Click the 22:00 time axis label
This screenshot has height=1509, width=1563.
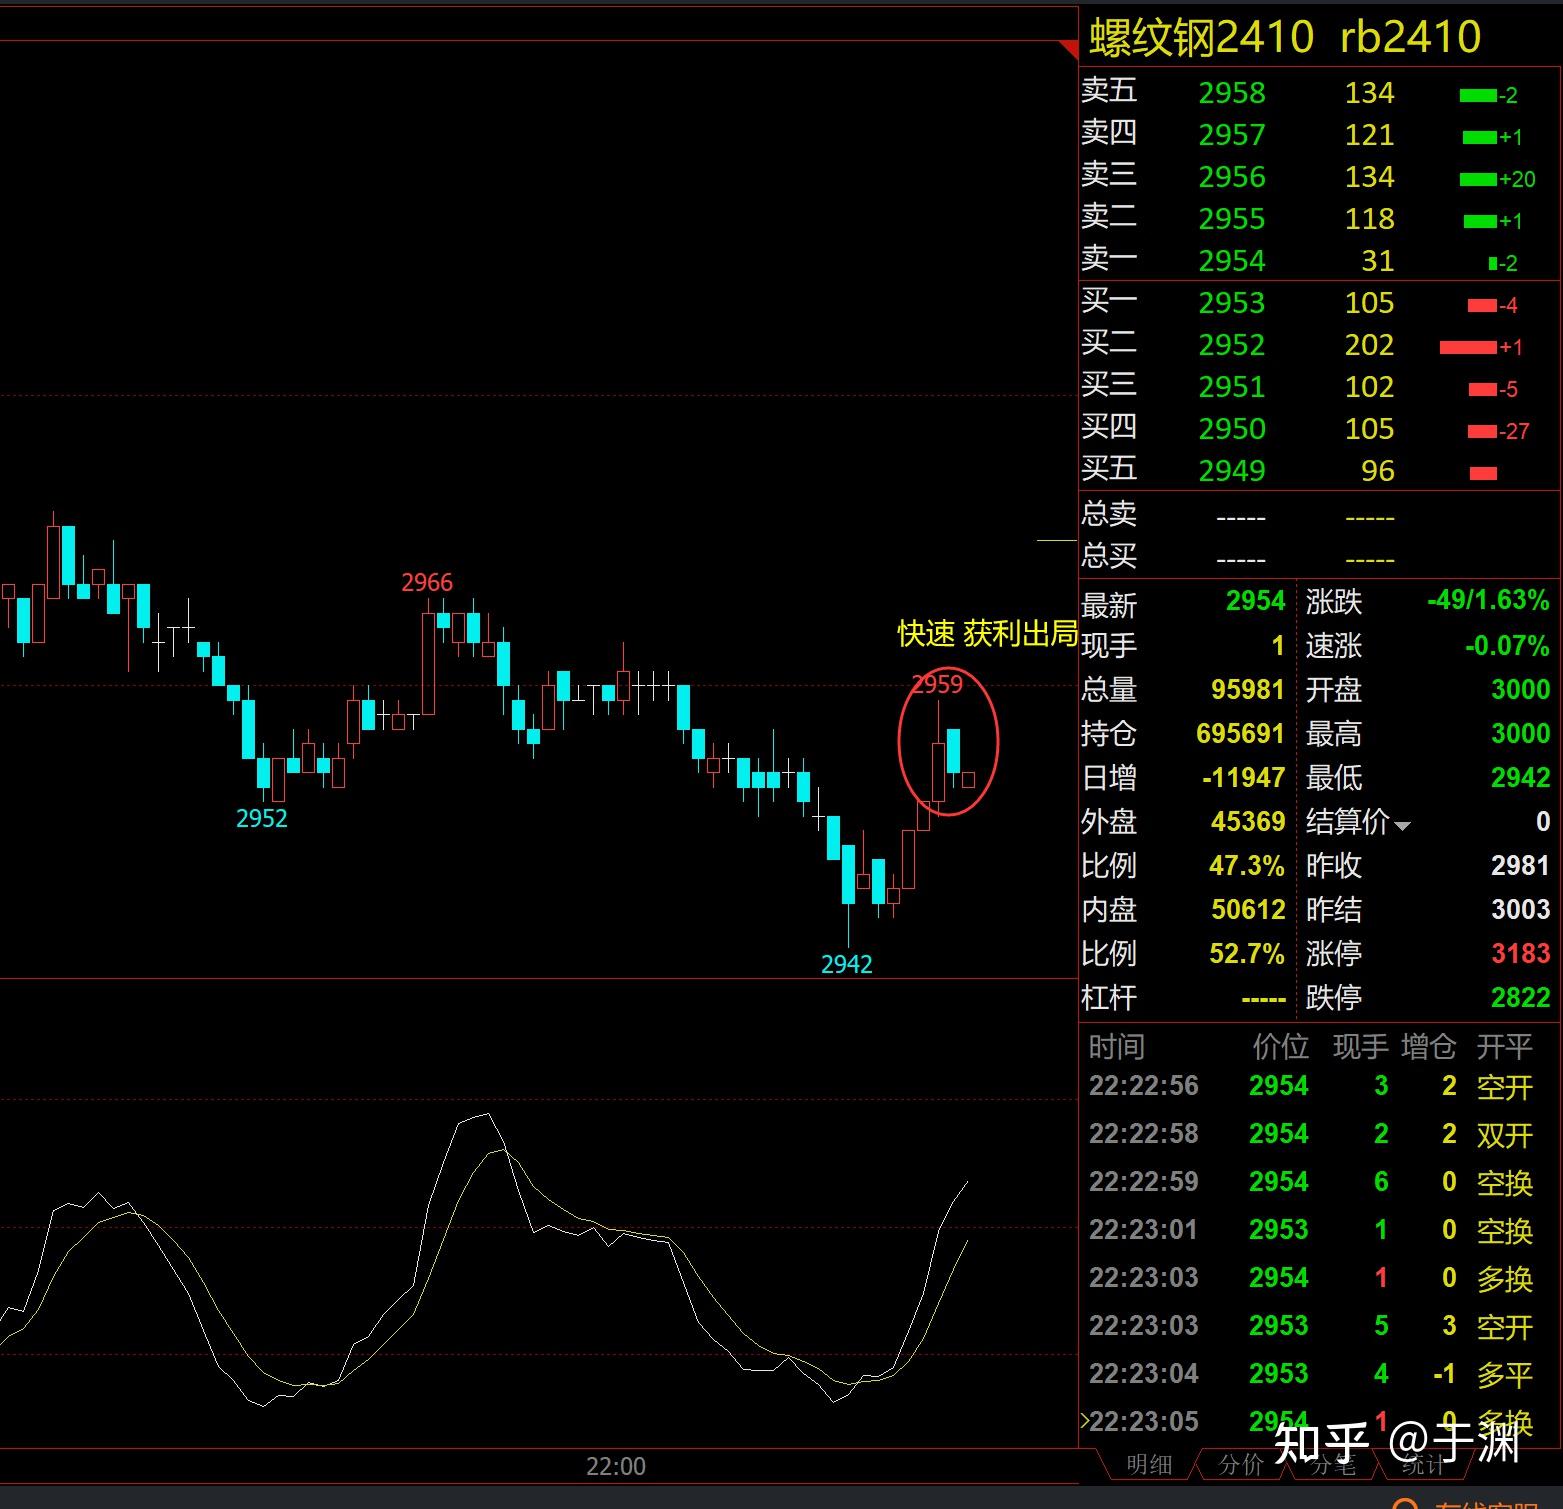pyautogui.click(x=616, y=1466)
